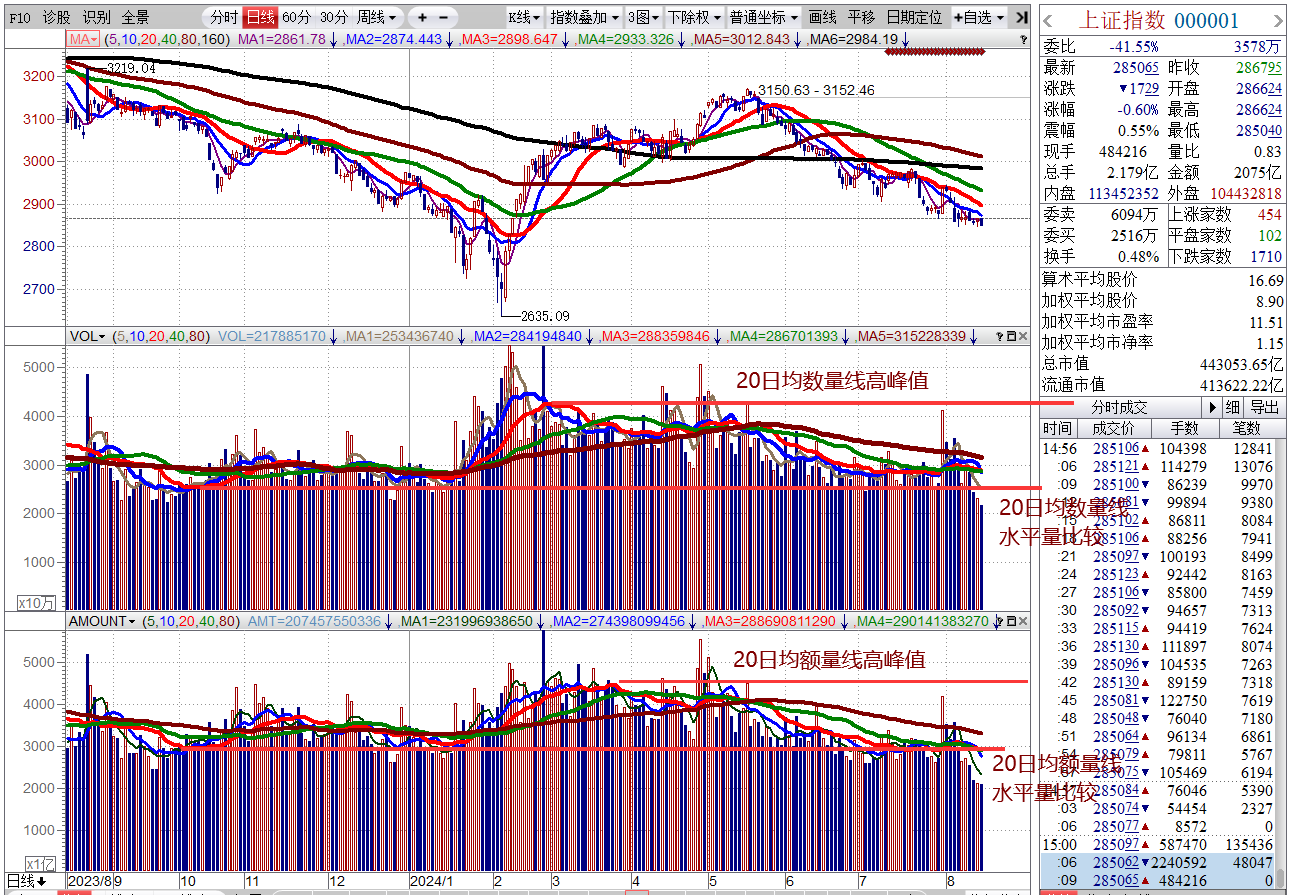The width and height of the screenshot is (1294, 895).
Task: Click the collapse-right arrow at toolbar end
Action: (1019, 17)
